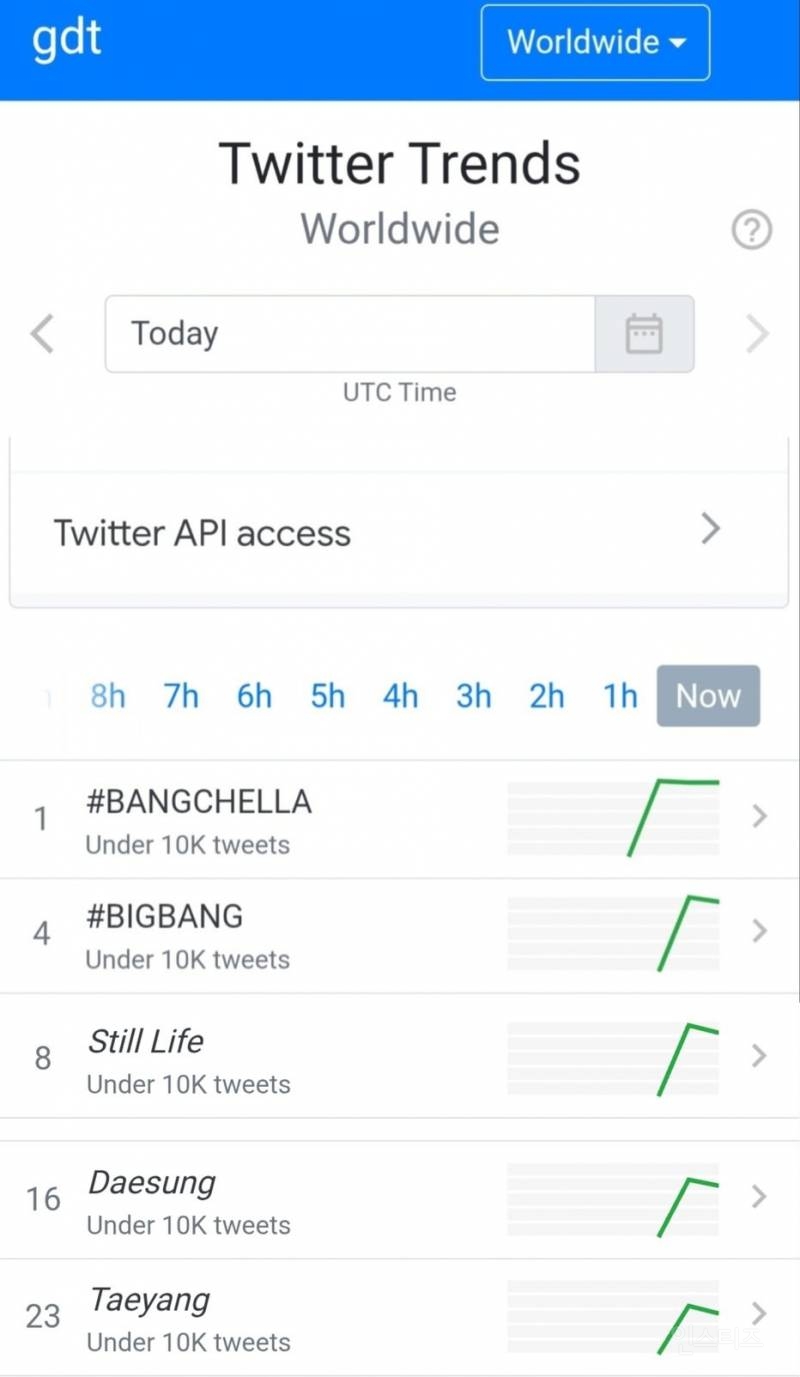Viewport: 800px width, 1377px height.
Task: Open #BANGCHELLA trend details chevron
Action: coord(759,817)
